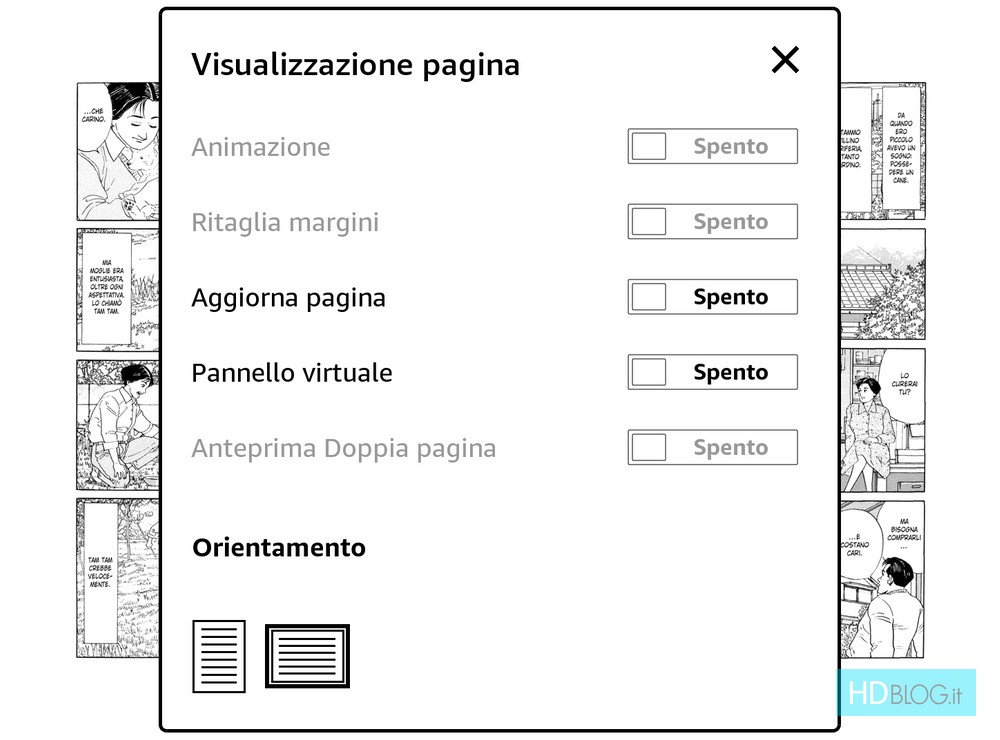Click the Anteprima Doppia pagina label text

pyautogui.click(x=343, y=448)
